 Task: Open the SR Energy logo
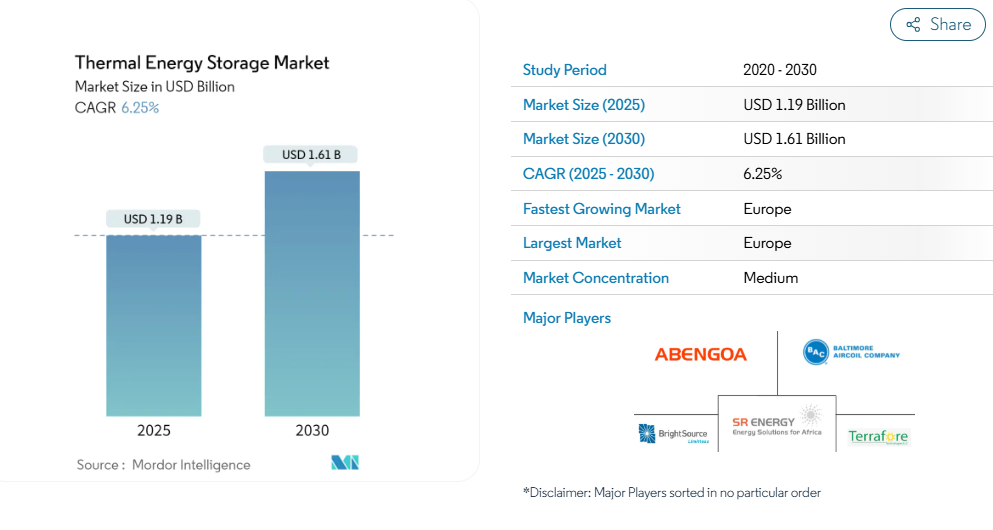777,423
